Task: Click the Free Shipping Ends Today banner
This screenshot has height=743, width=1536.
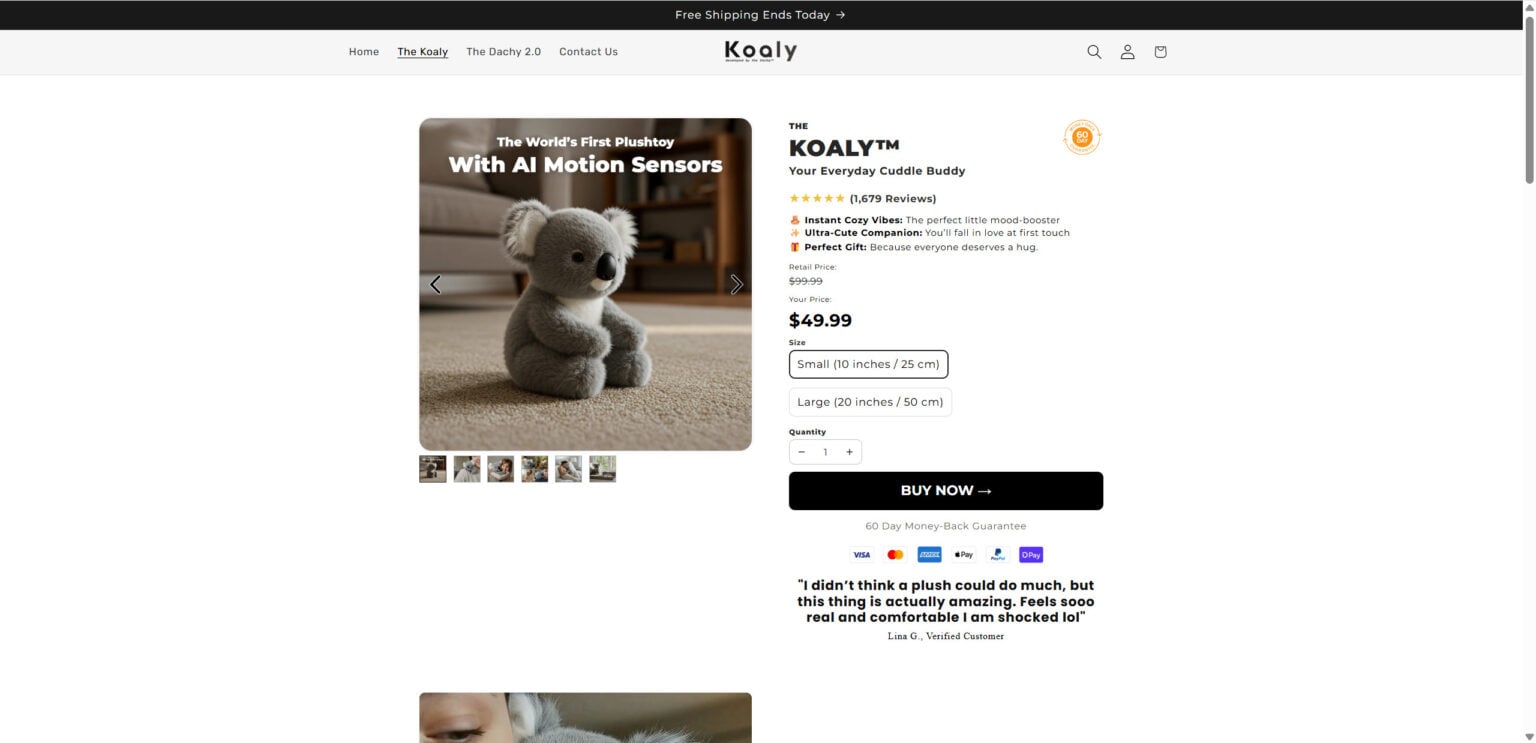Action: 760,15
